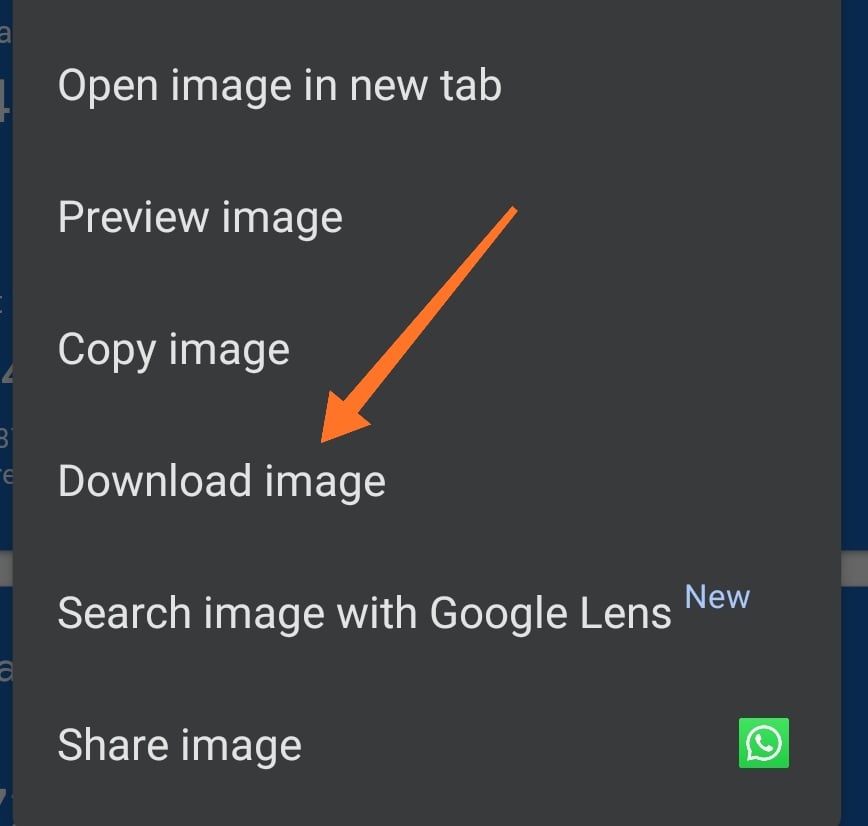Viewport: 868px width, 826px height.
Task: Click the orange arrow annotation
Action: [419, 325]
